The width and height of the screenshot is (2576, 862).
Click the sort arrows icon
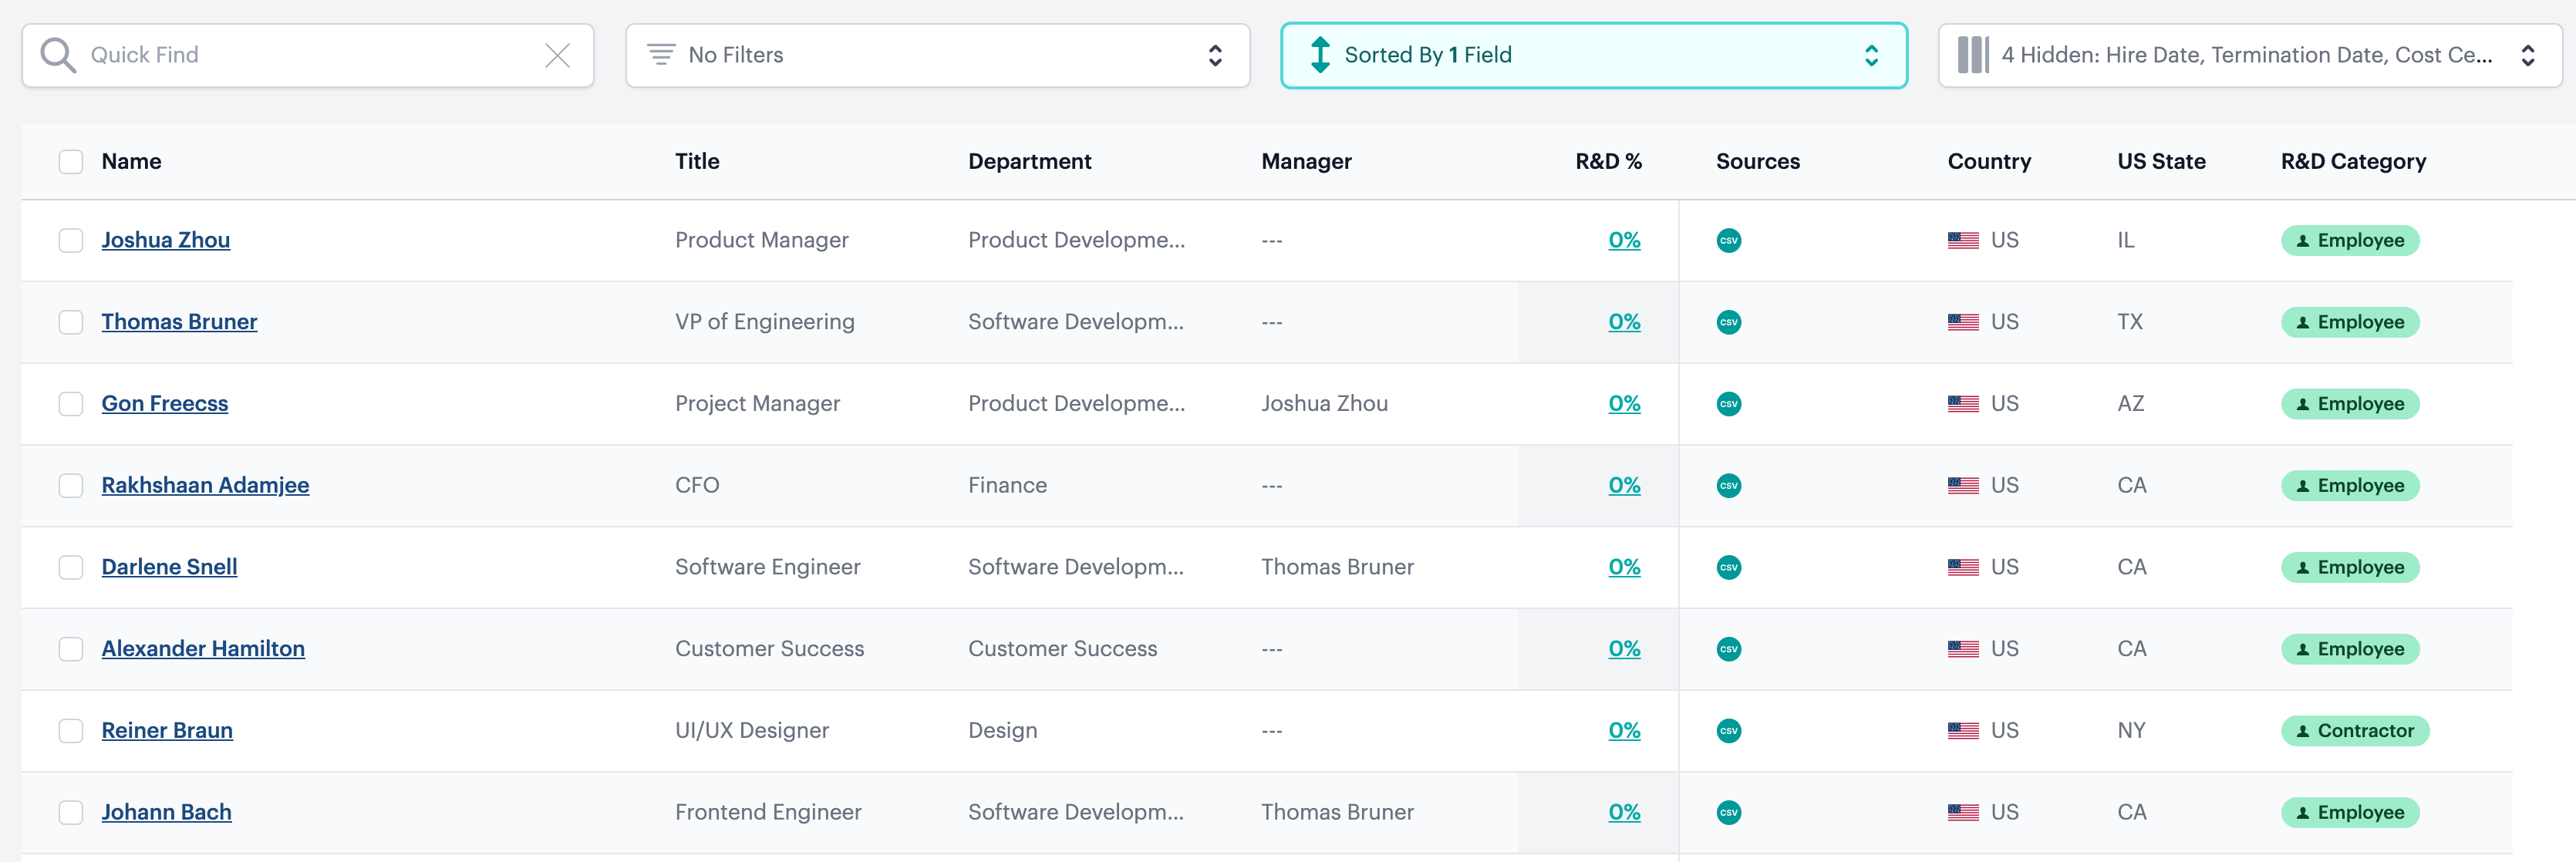pyautogui.click(x=1320, y=55)
